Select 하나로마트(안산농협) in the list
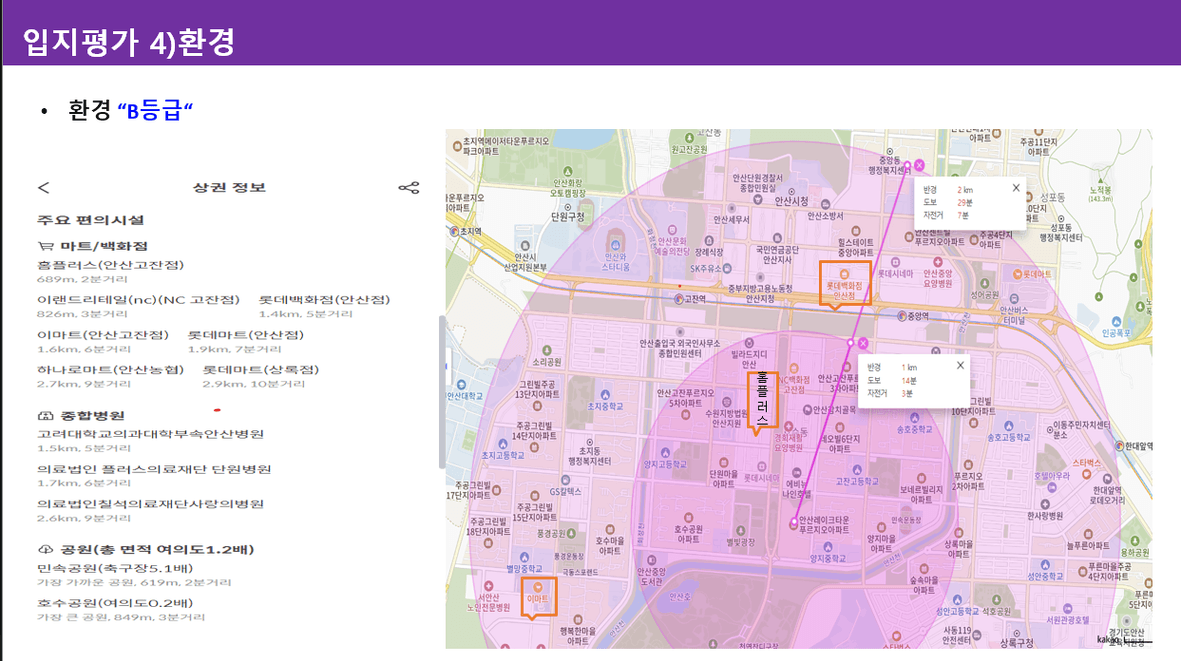Image resolution: width=1181 pixels, height=661 pixels. click(111, 370)
